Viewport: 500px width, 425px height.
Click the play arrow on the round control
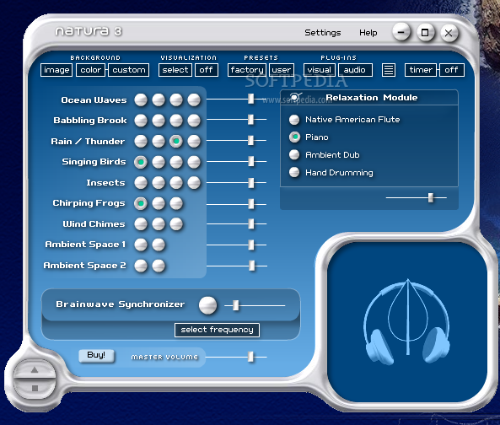pos(35,370)
